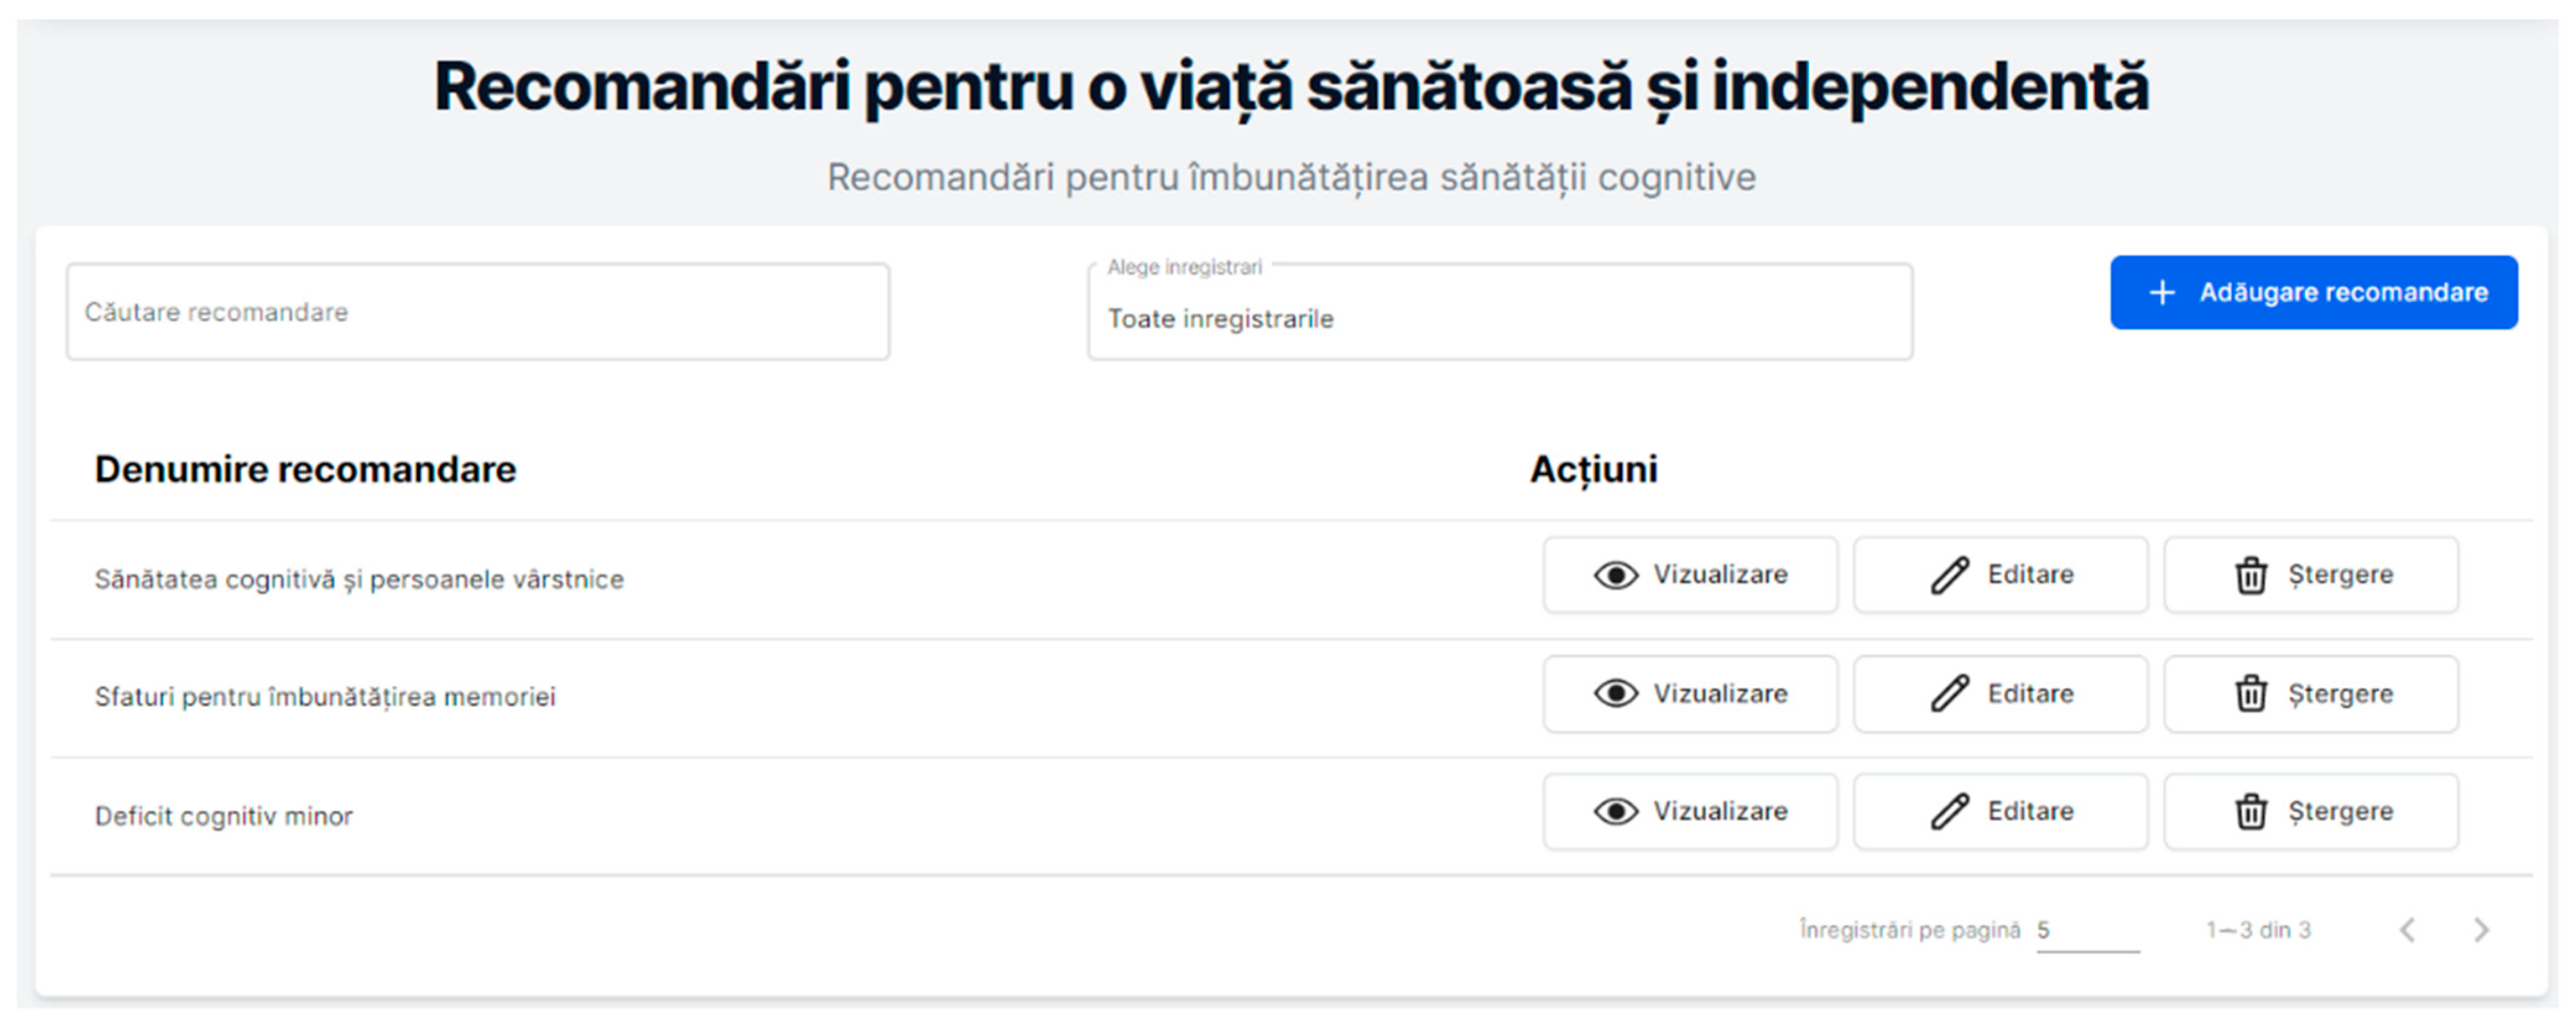The height and width of the screenshot is (1028, 2576).
Task: Click the Căutare recomandare search field
Action: [x=477, y=312]
